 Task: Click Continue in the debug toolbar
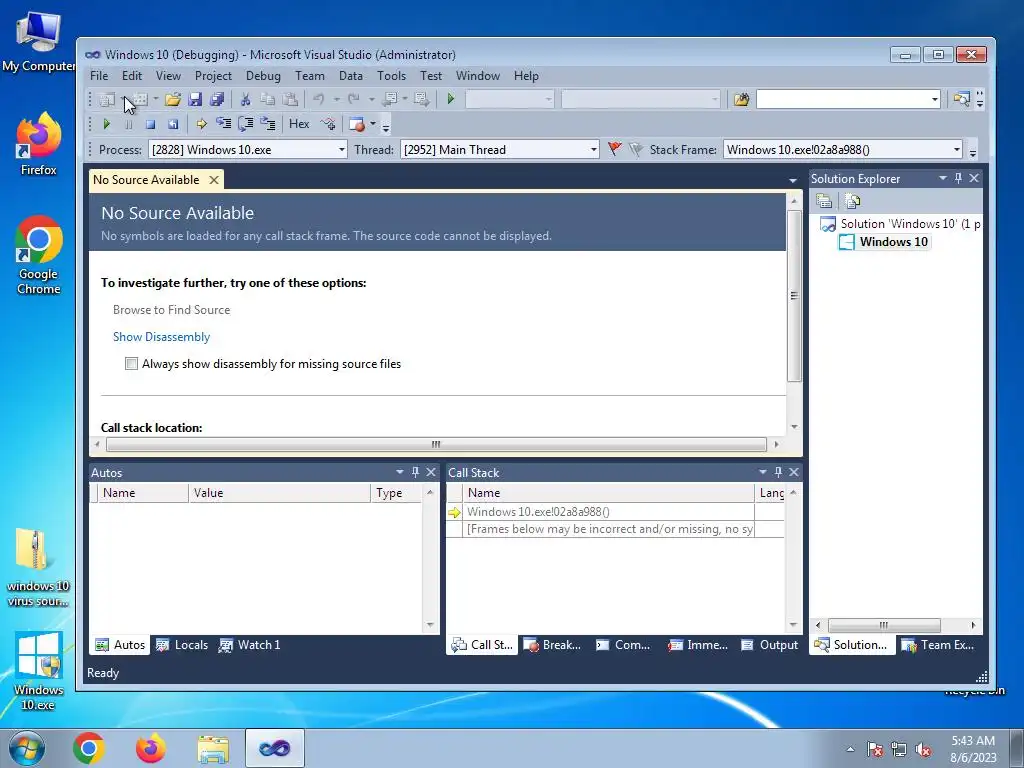(x=106, y=124)
